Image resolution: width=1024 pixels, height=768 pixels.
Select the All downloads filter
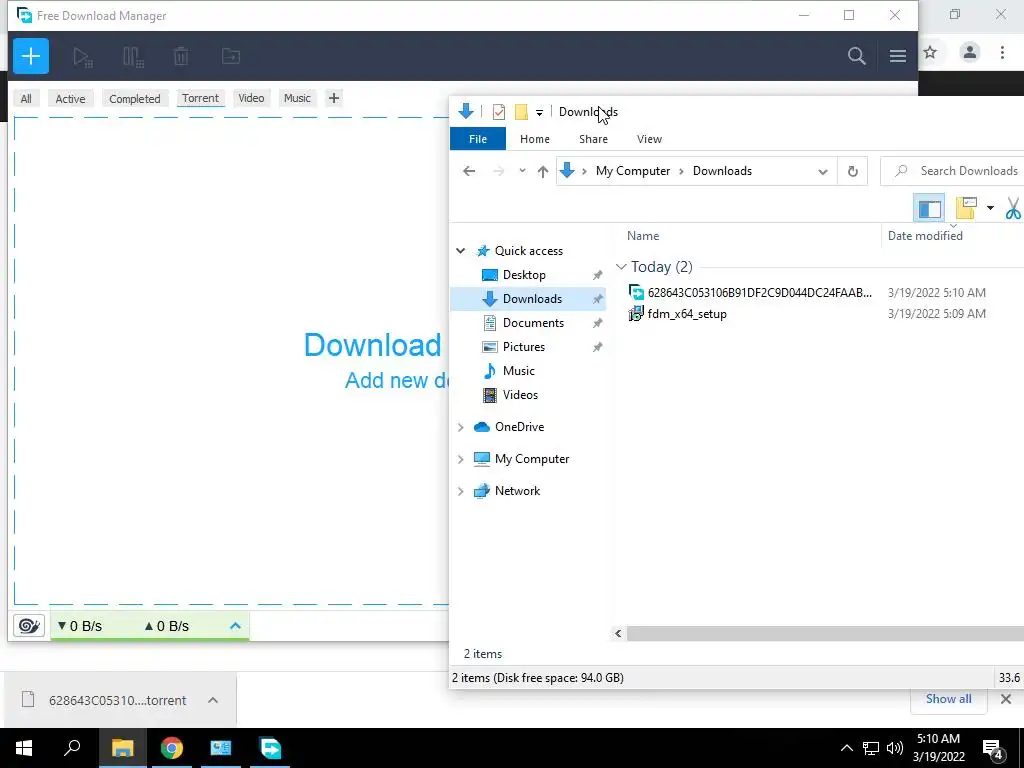(x=26, y=99)
